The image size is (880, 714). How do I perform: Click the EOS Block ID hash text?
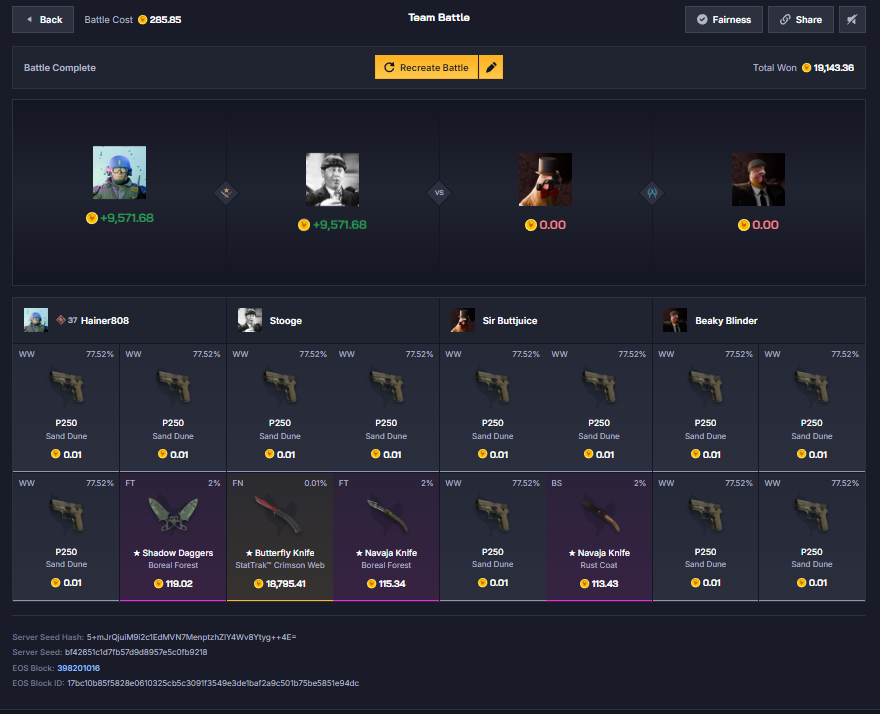(x=213, y=683)
